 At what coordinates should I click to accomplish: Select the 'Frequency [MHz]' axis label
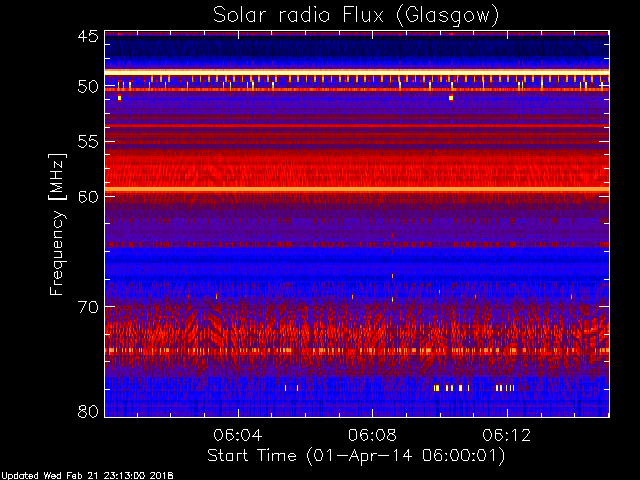click(57, 224)
